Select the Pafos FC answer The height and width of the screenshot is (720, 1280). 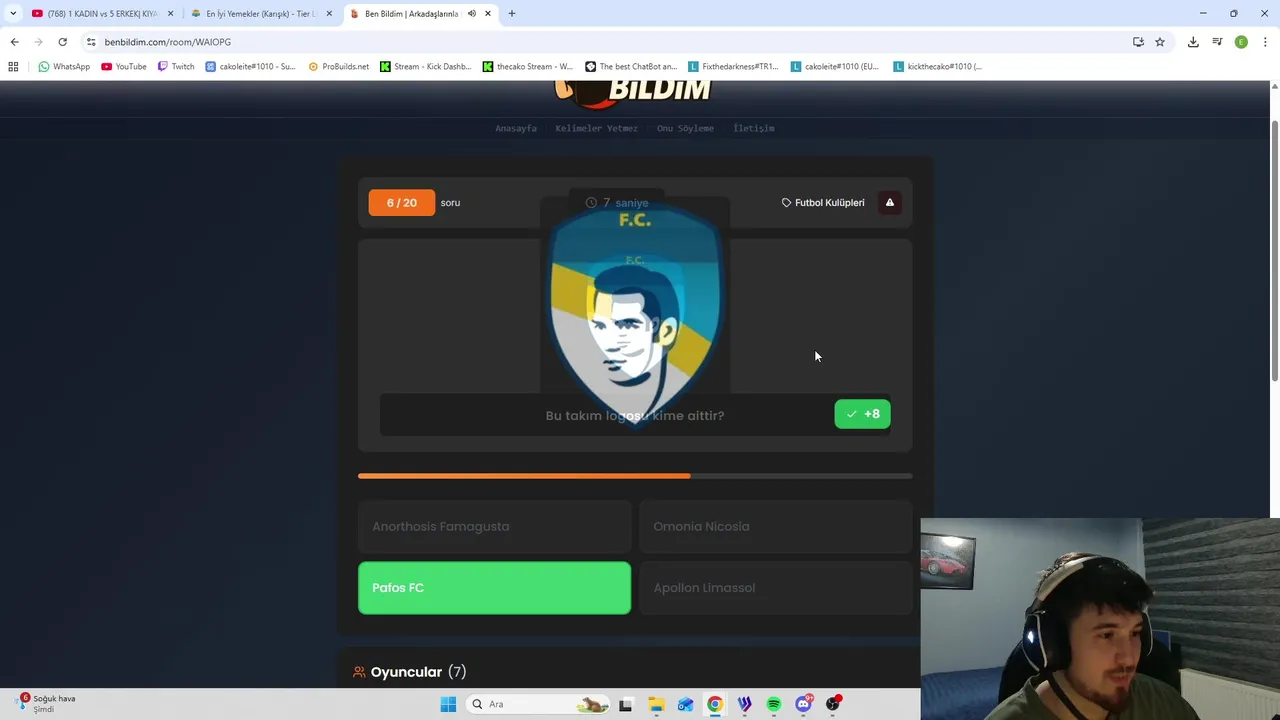point(494,588)
